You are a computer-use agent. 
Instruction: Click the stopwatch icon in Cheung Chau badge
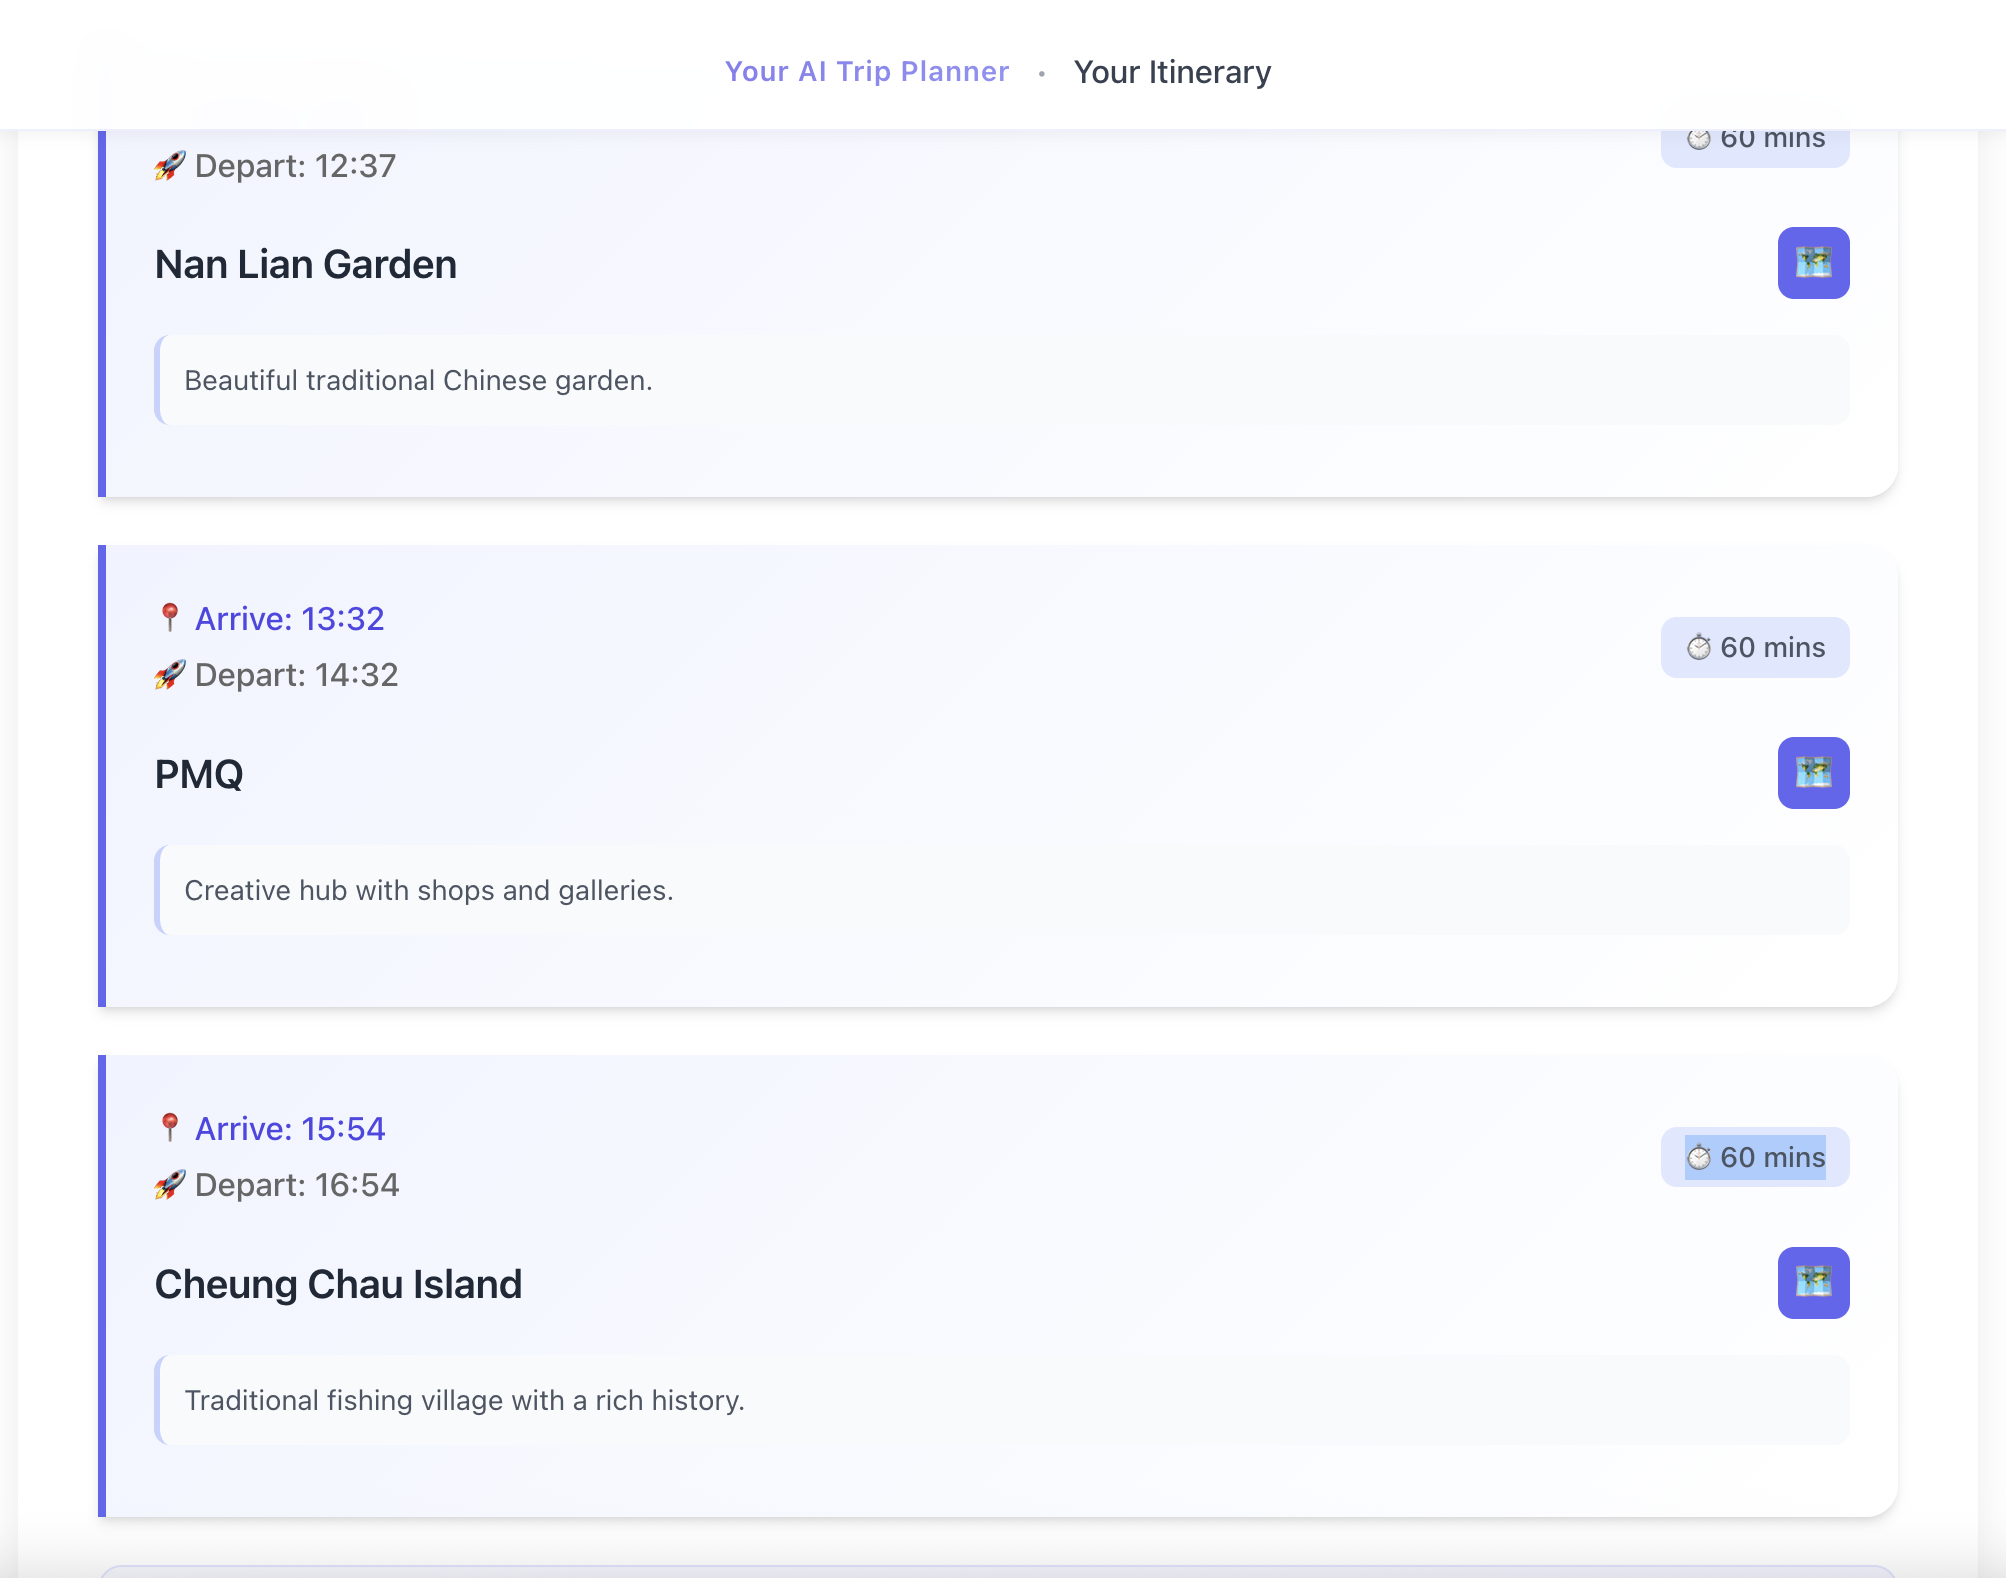pyautogui.click(x=1699, y=1158)
